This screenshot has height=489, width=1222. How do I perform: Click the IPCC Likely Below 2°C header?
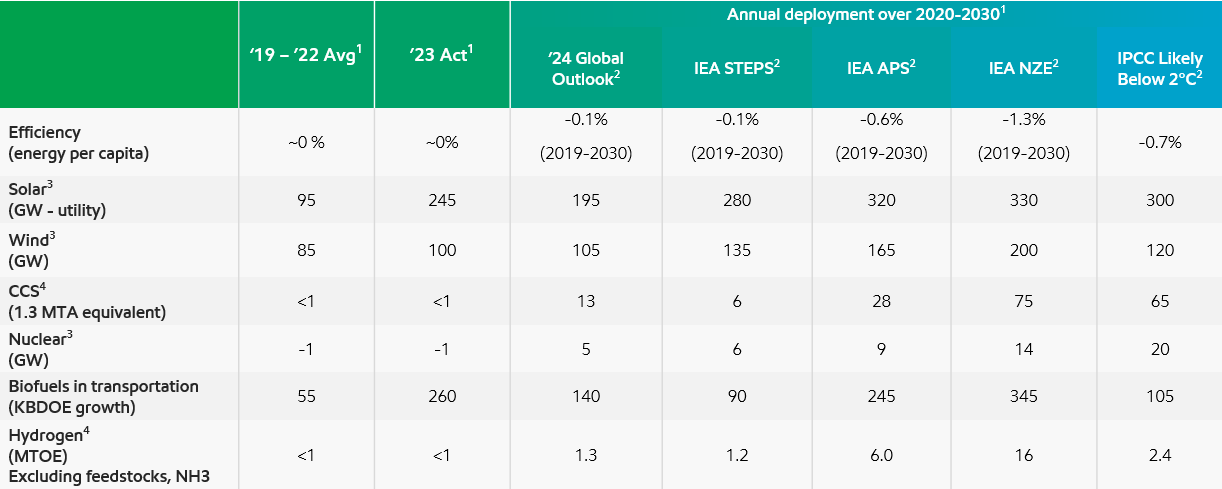click(x=1160, y=68)
